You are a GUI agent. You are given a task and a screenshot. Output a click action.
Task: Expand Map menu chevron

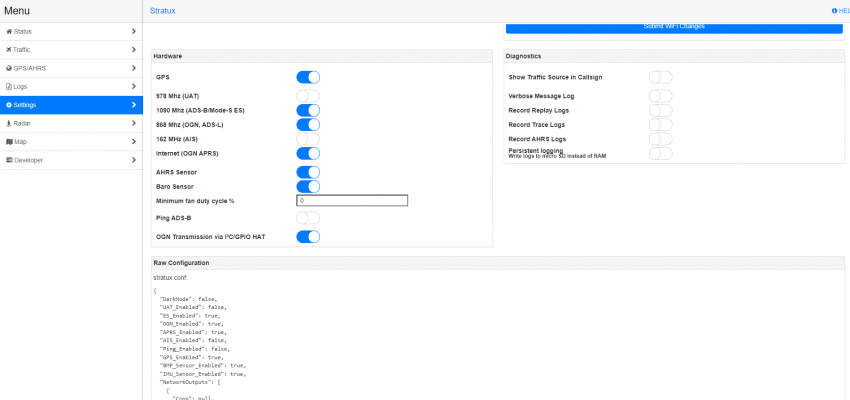133,142
